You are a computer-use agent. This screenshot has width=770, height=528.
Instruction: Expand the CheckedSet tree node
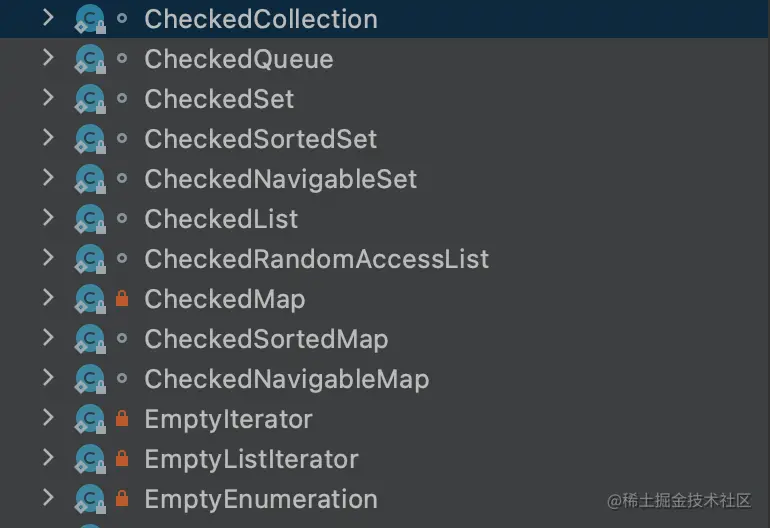tap(47, 98)
